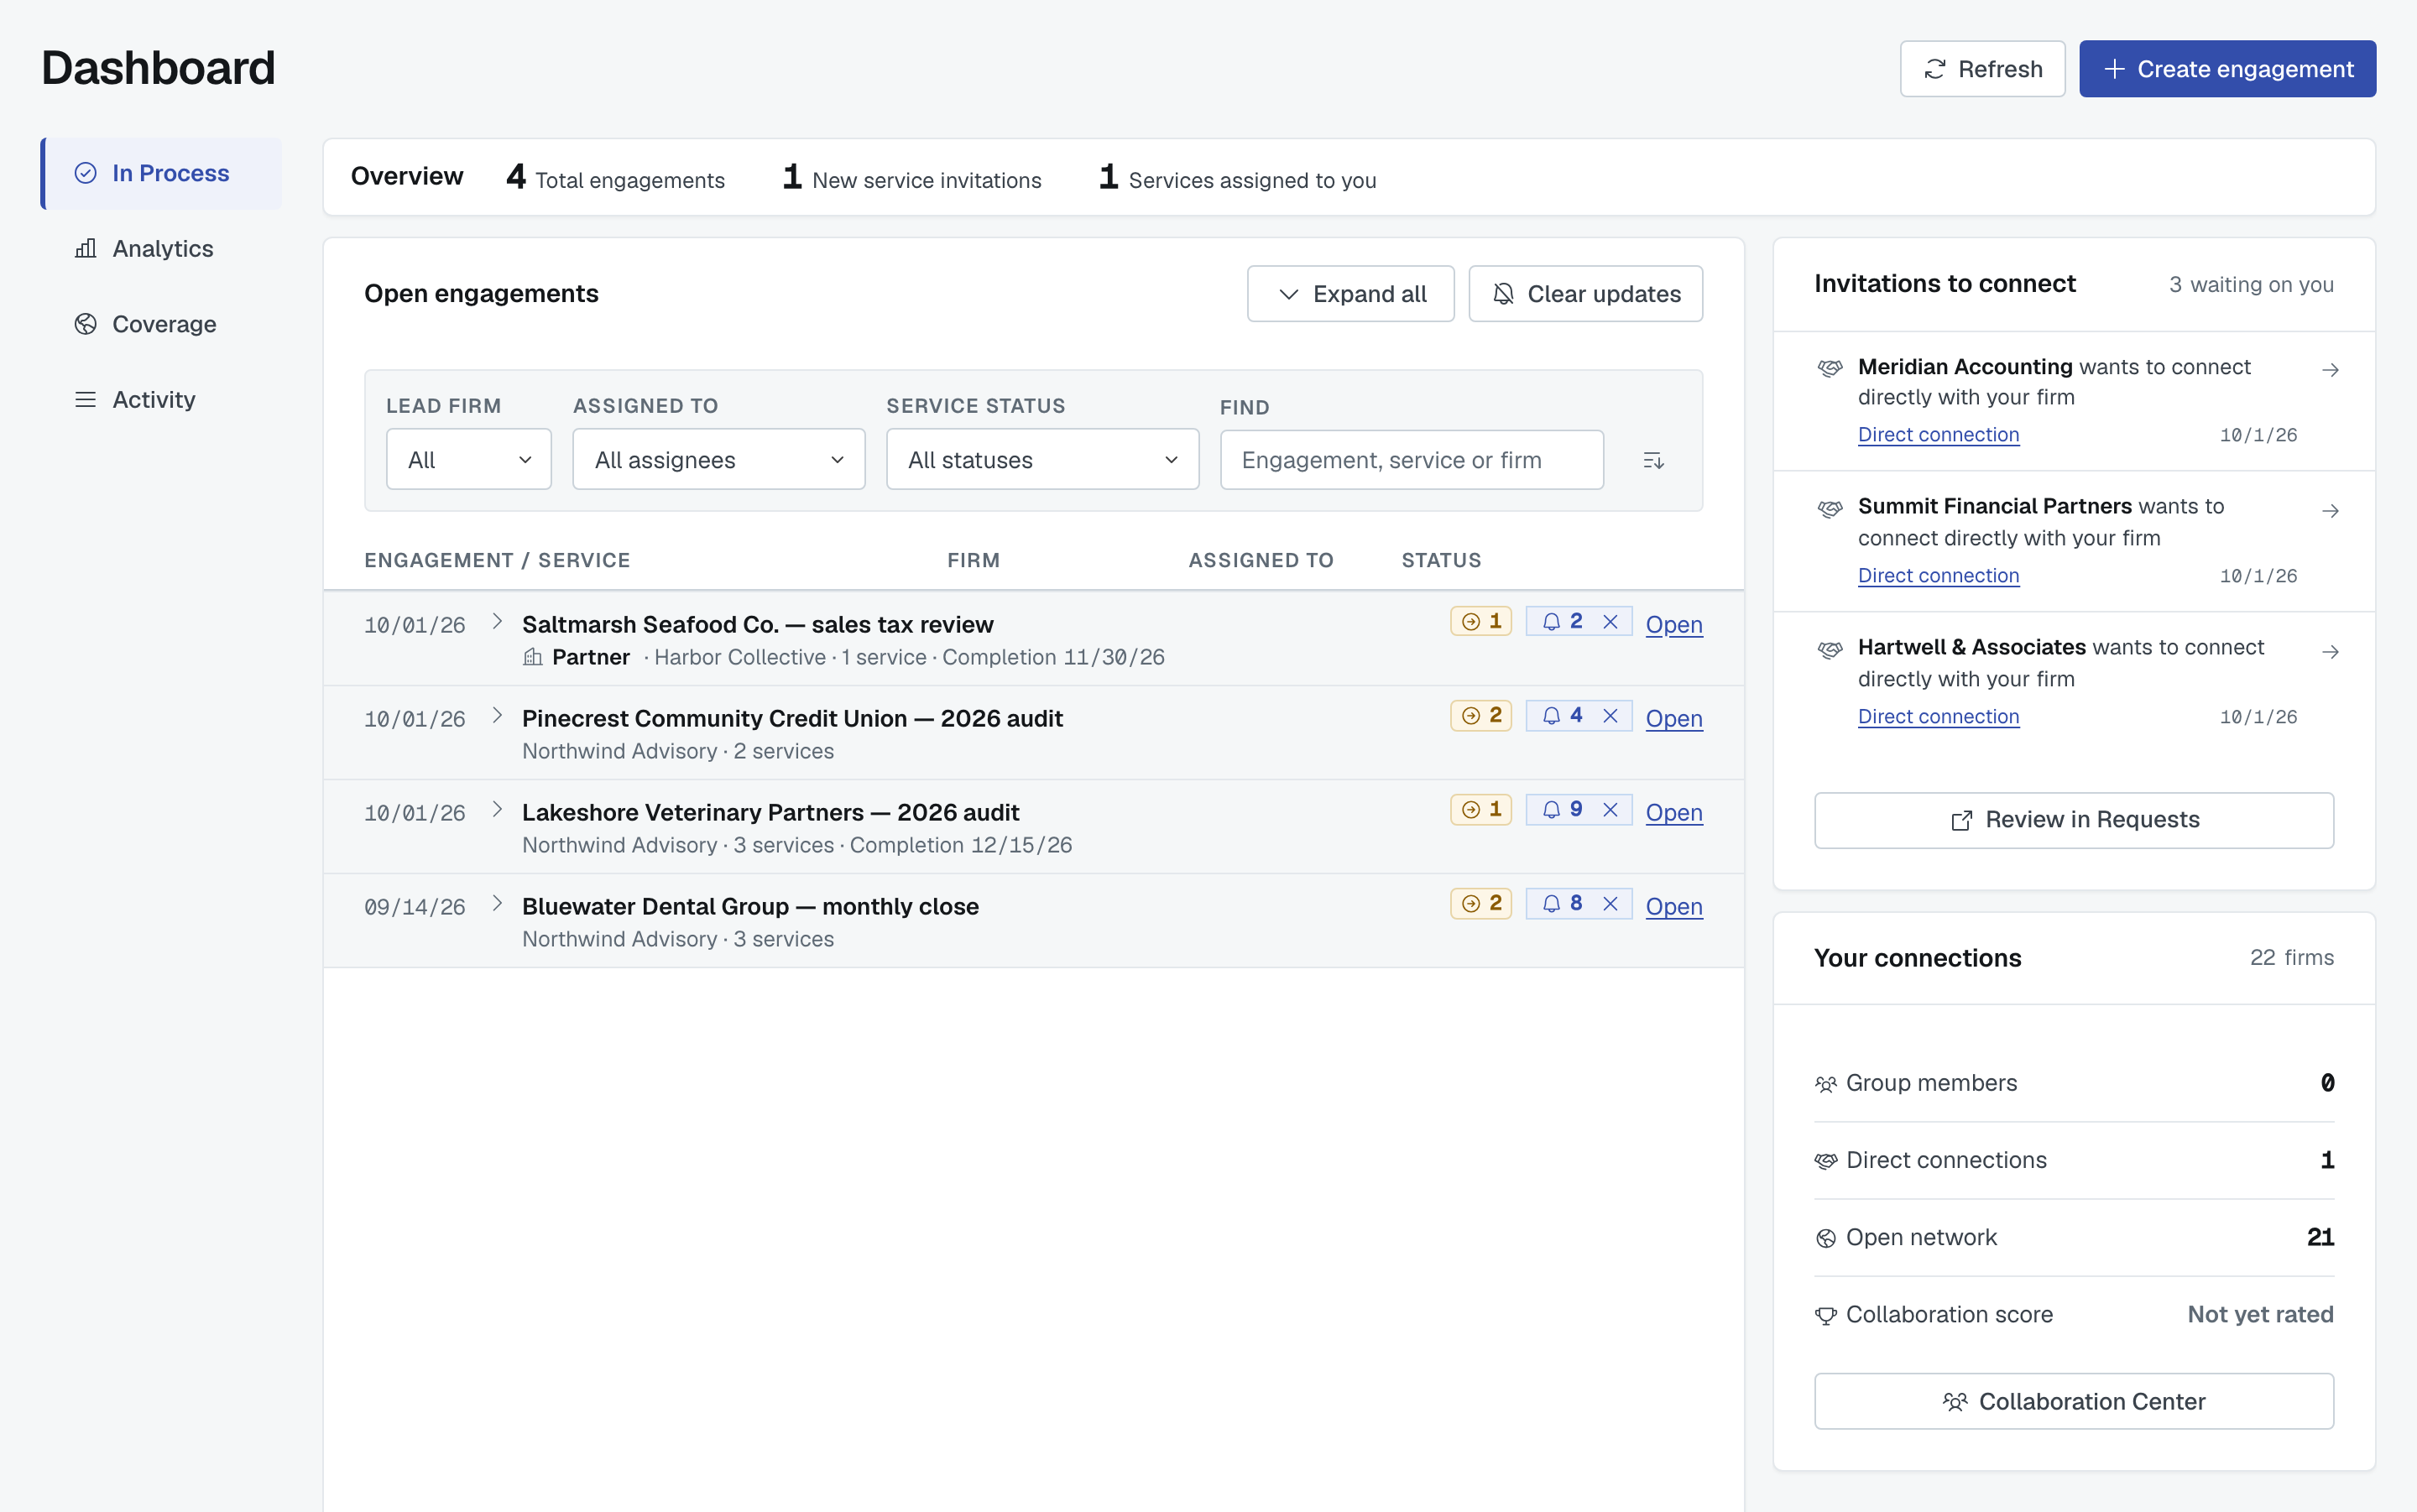
Task: Click Create engagement button
Action: 2227,69
